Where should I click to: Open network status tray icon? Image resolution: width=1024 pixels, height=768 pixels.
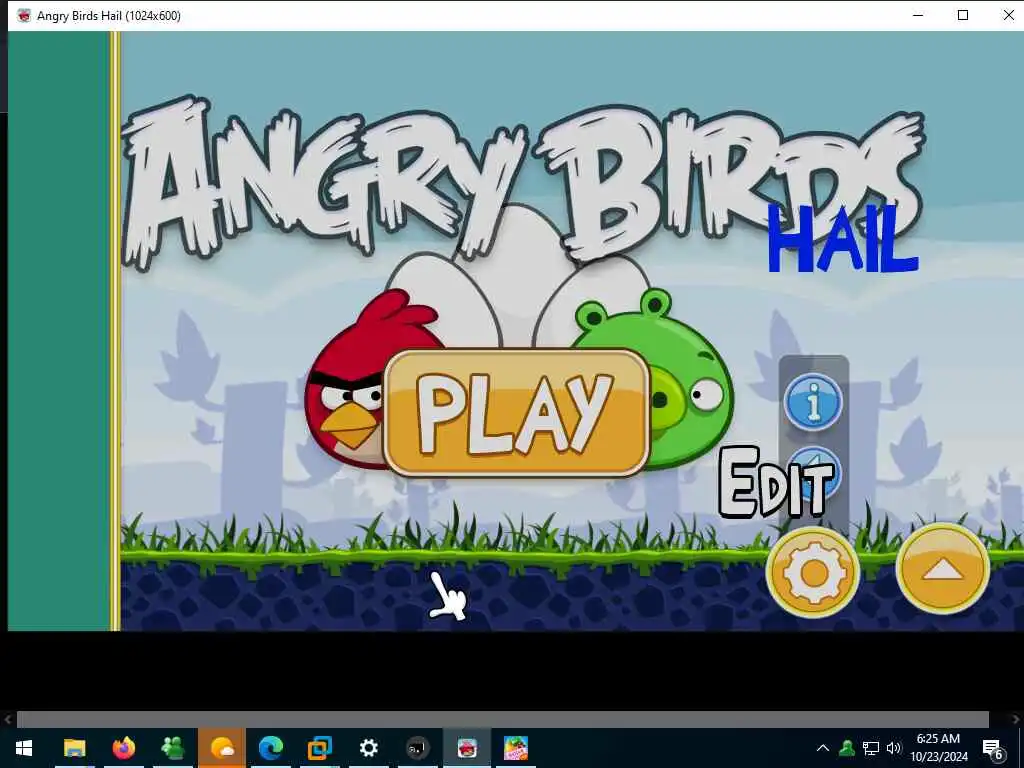pyautogui.click(x=871, y=748)
